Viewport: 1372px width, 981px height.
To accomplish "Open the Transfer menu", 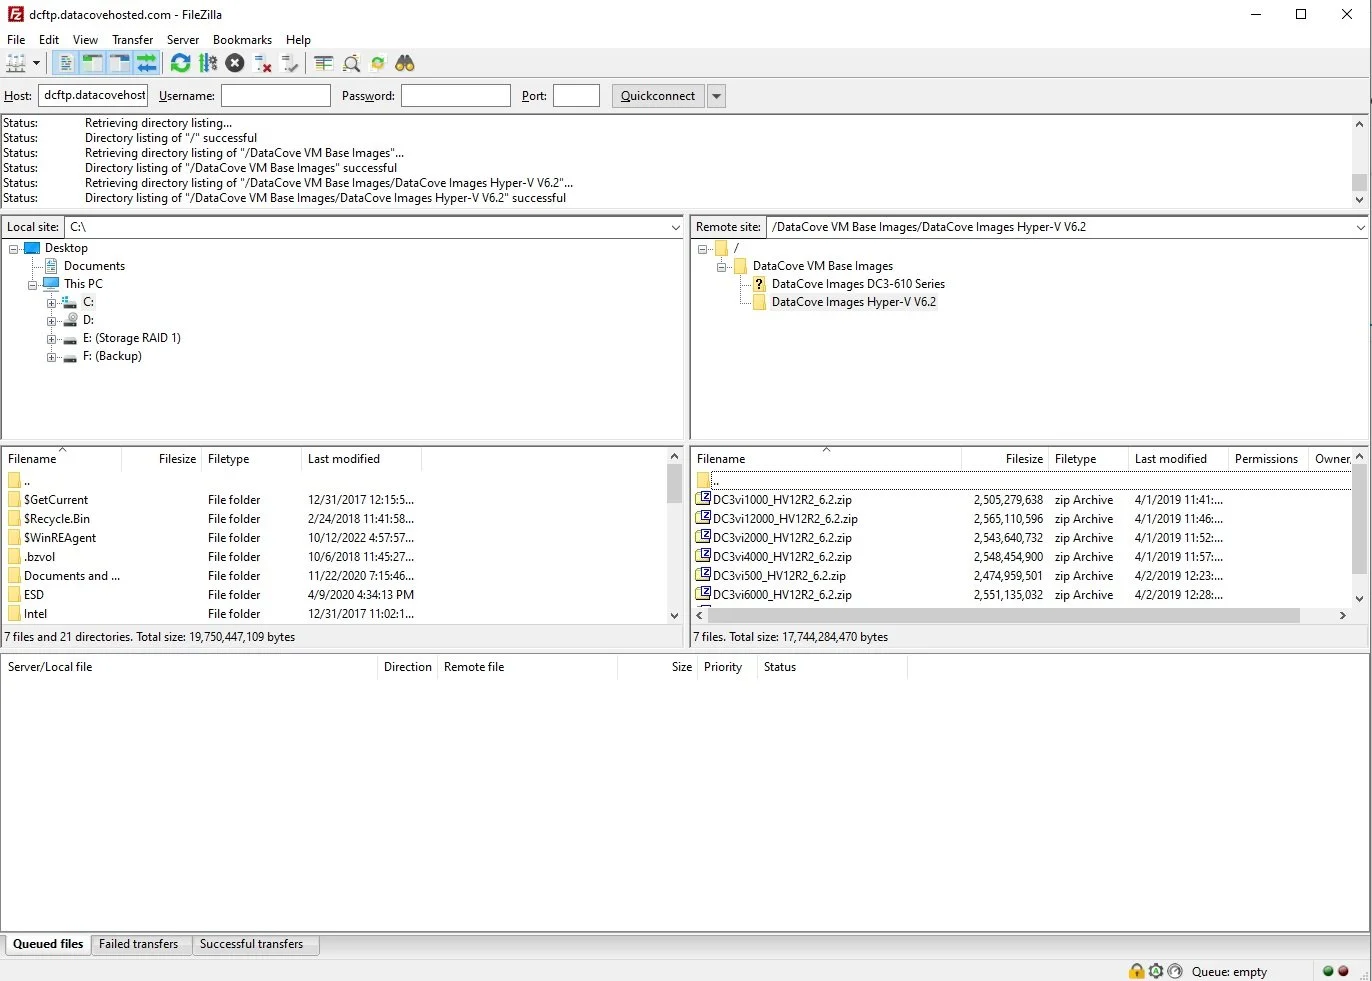I will click(x=133, y=40).
